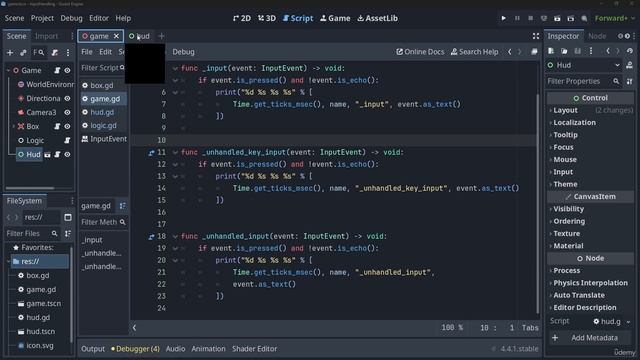The width and height of the screenshot is (640, 360).
Task: Click the scene filter search field
Action: (38, 52)
